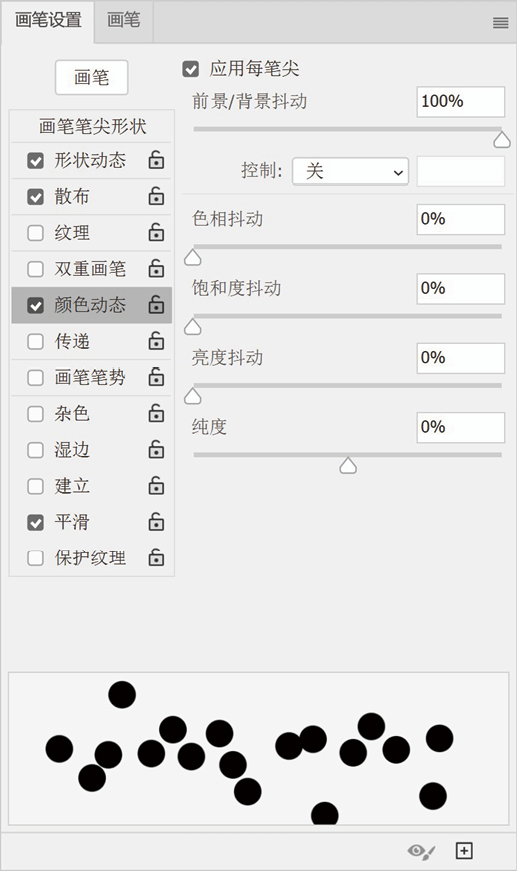Open the 控制 dropdown set to 关
The width and height of the screenshot is (517, 871).
(x=350, y=171)
